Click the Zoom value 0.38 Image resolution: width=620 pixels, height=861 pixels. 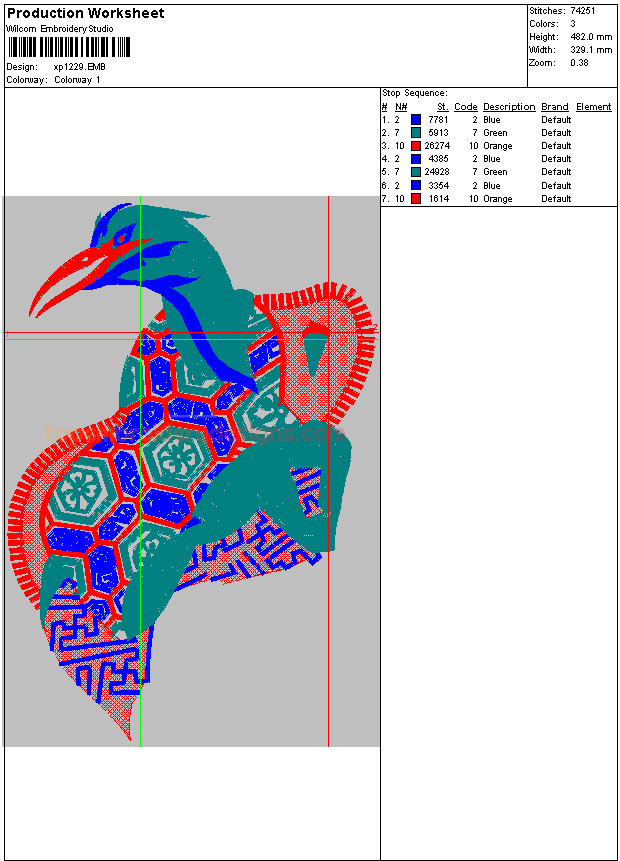(x=579, y=62)
